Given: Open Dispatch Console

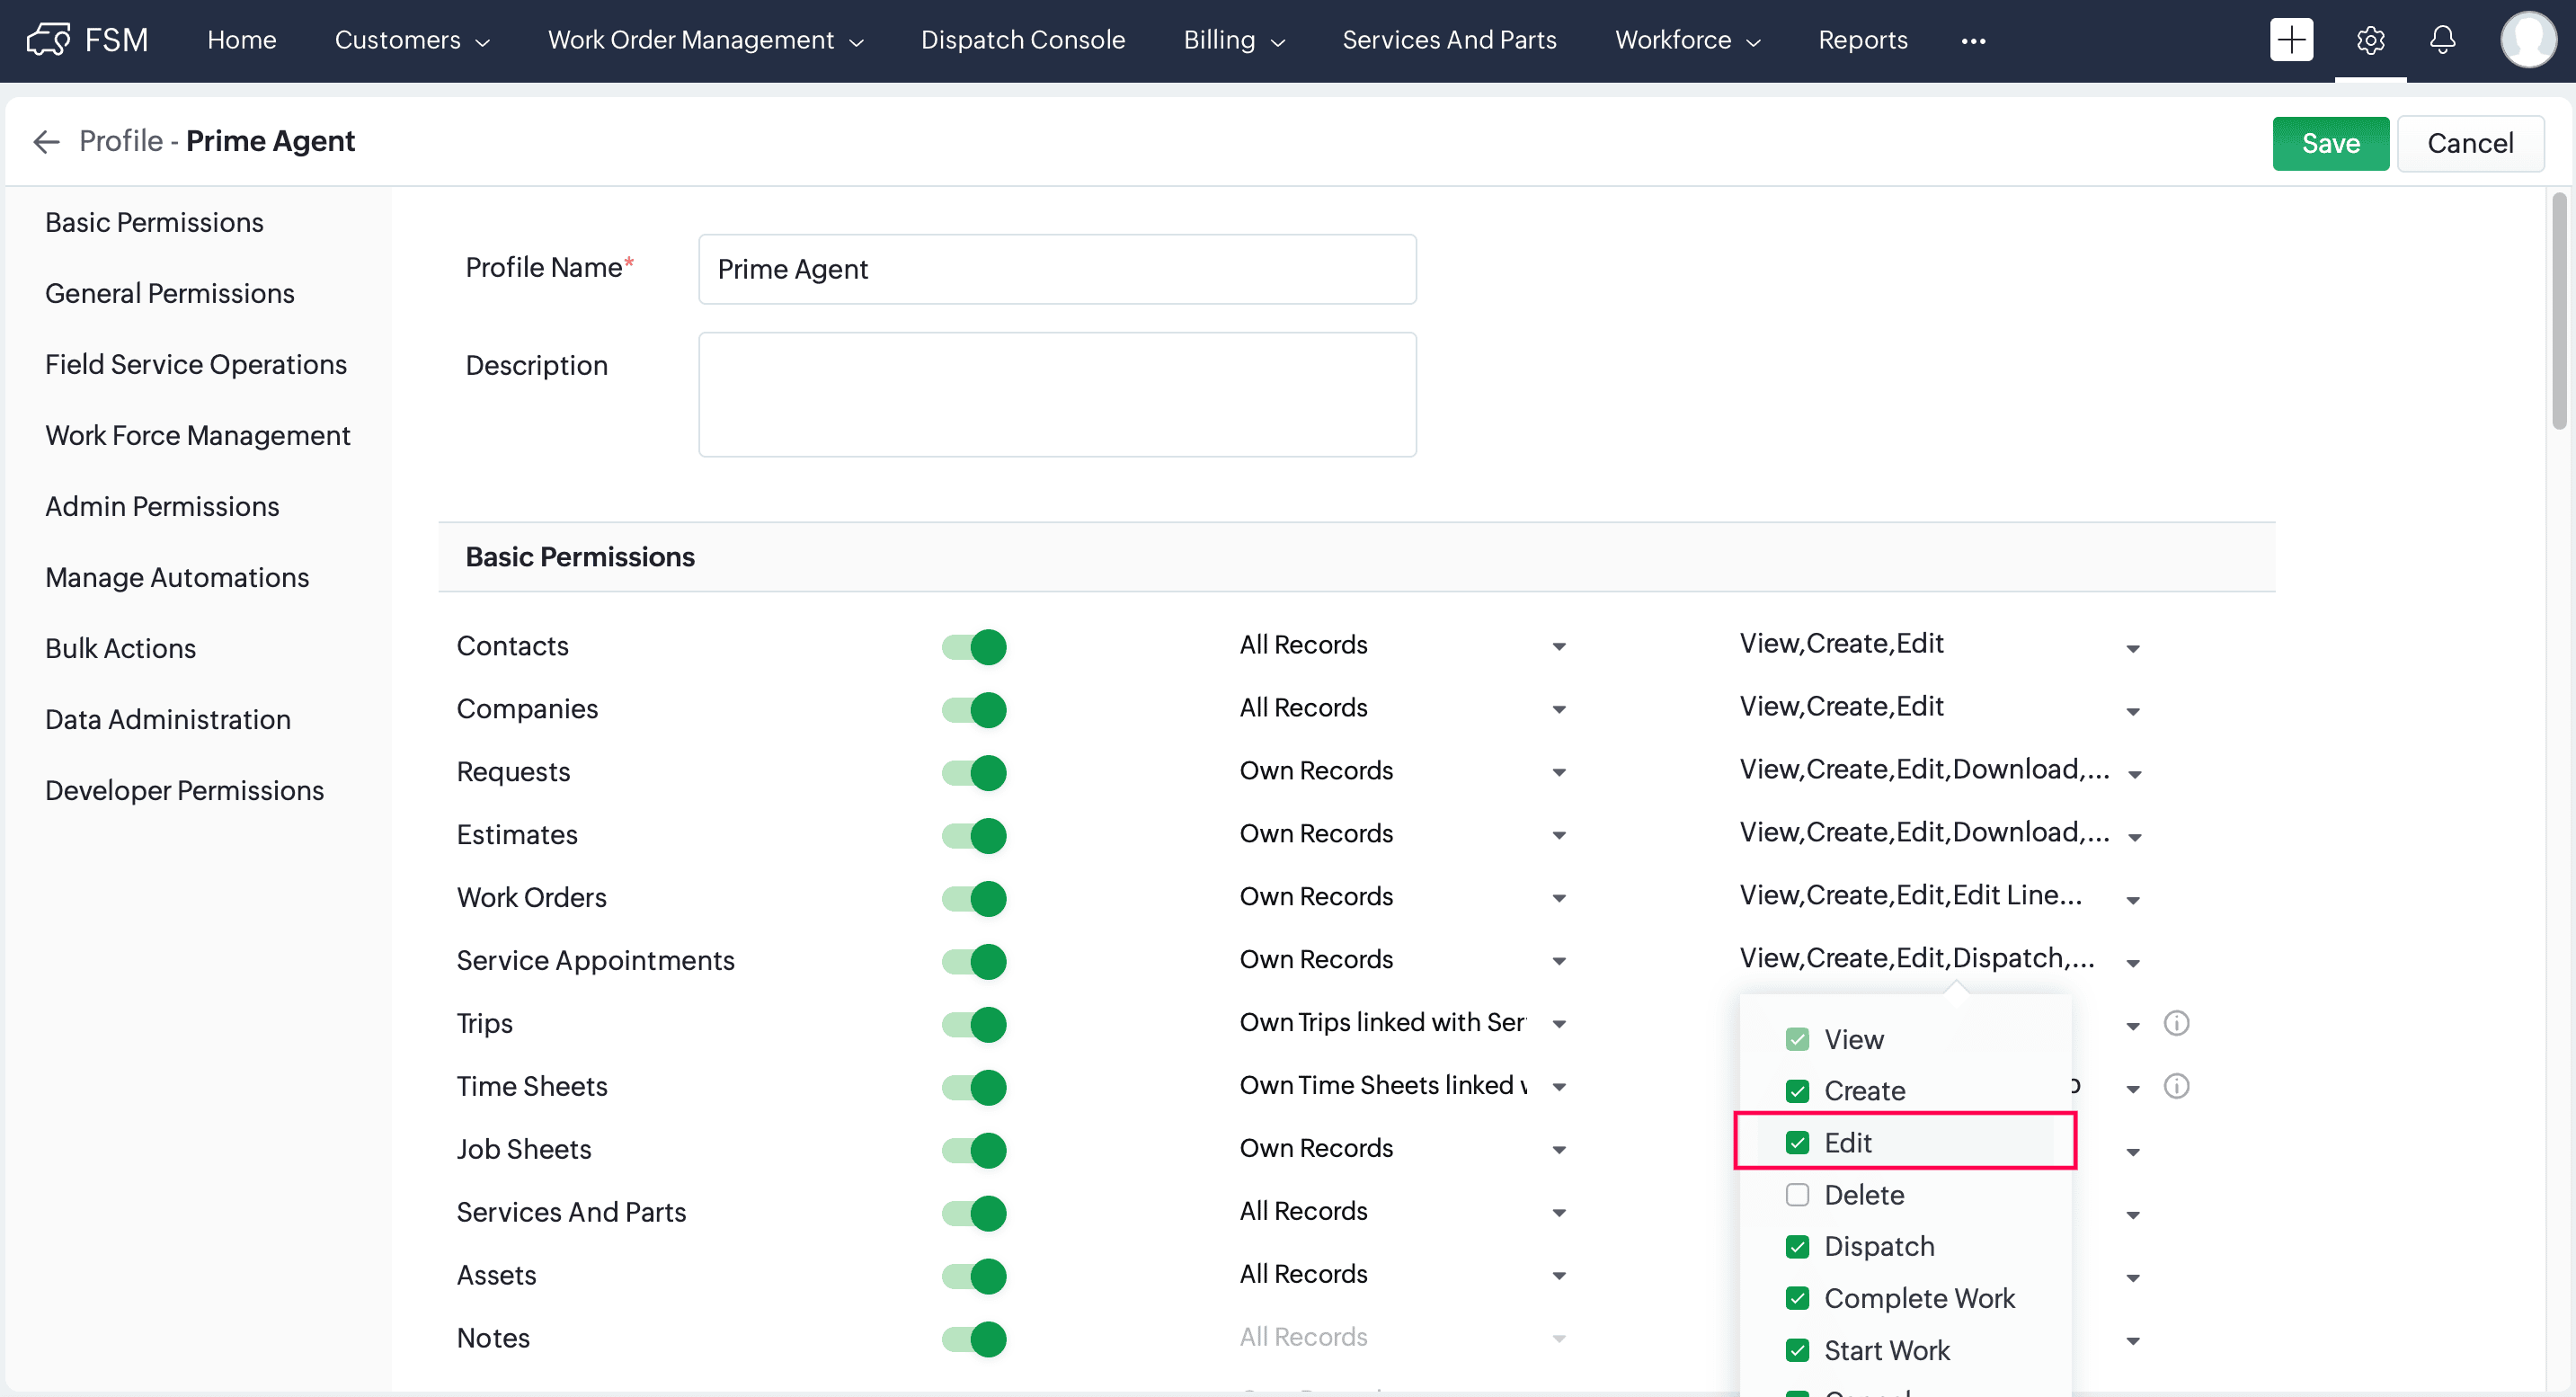Looking at the screenshot, I should pos(1023,40).
